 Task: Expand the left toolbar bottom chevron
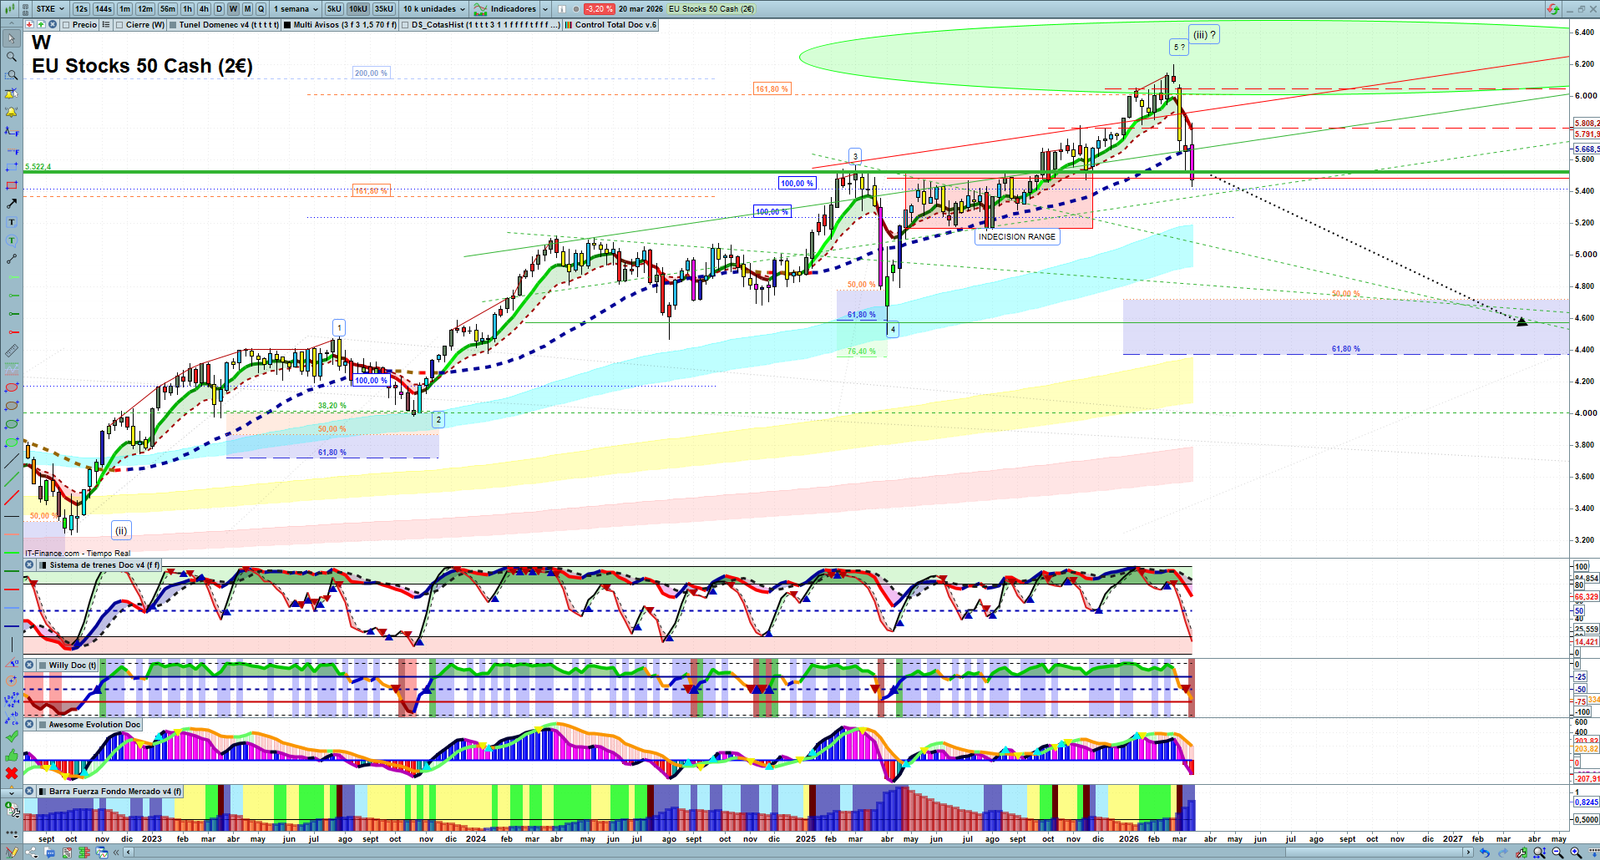(12, 792)
